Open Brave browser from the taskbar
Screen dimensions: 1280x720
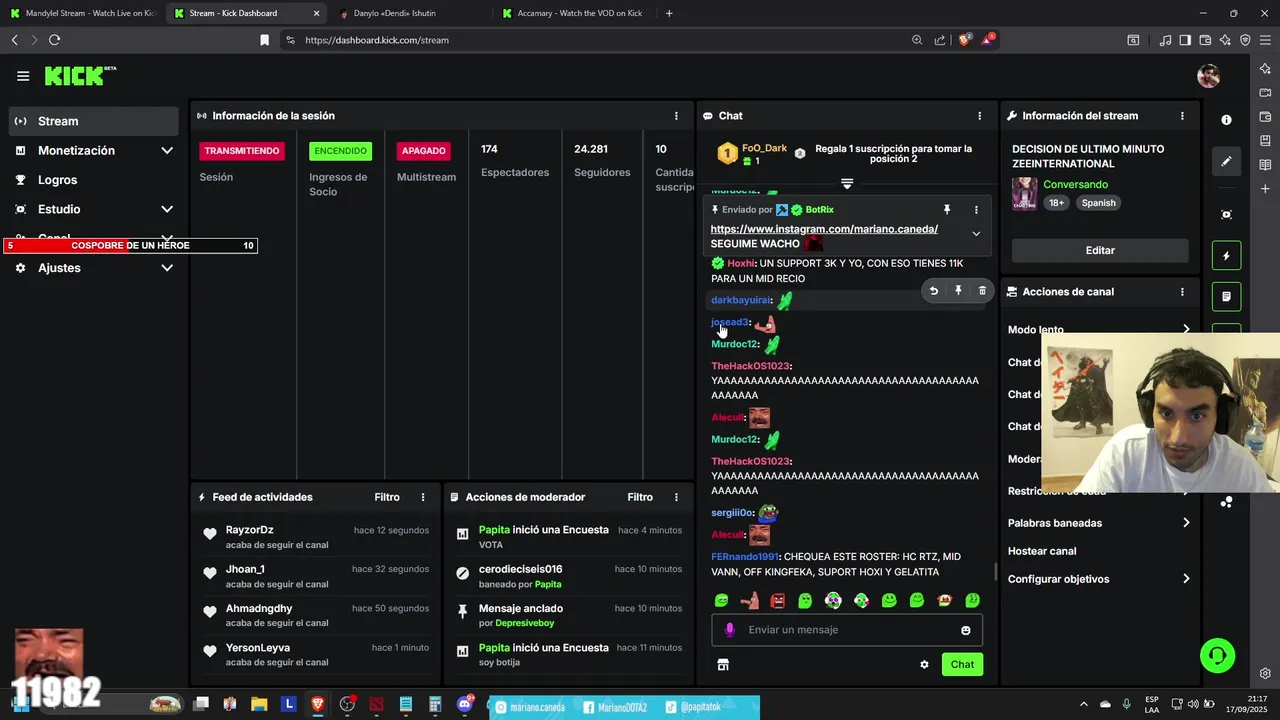coord(318,704)
